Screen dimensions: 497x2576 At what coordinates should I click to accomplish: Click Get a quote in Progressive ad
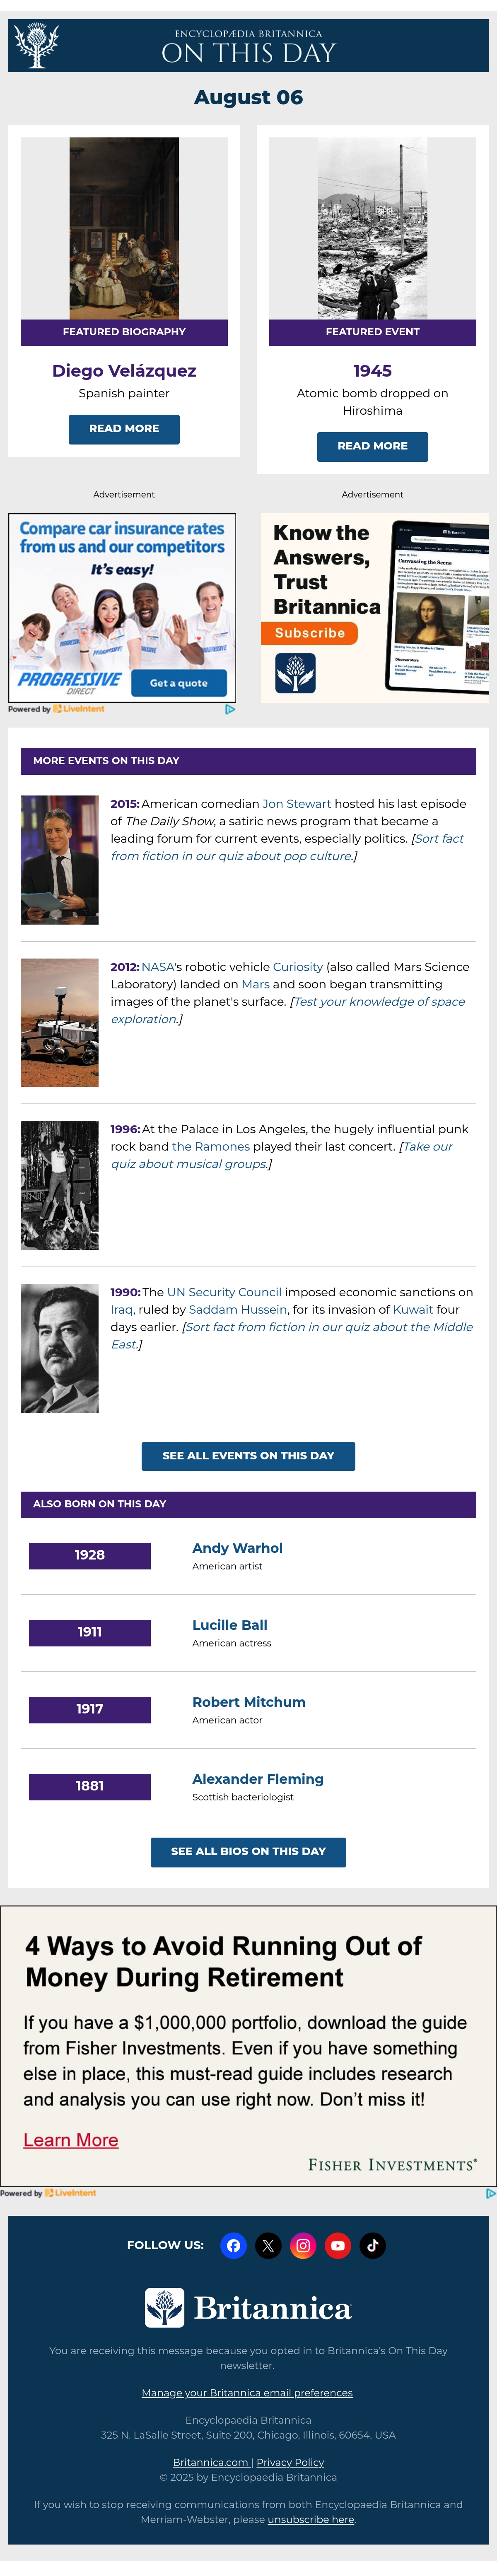(179, 683)
